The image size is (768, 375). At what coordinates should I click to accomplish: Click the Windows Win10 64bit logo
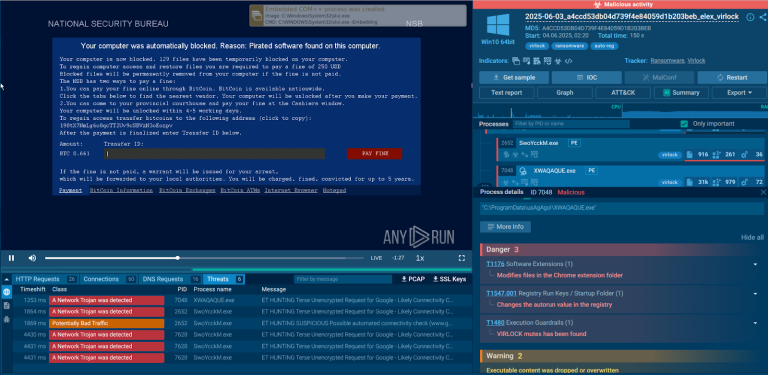(498, 24)
